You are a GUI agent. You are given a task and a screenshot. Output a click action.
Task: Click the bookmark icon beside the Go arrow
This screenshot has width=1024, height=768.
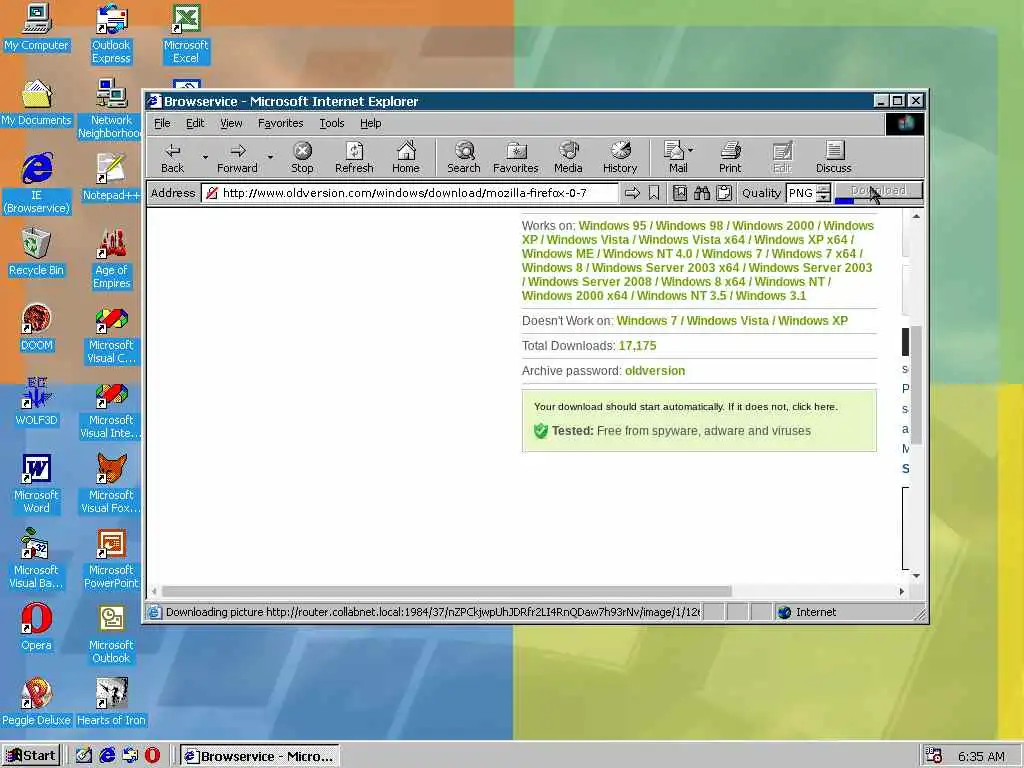[x=654, y=193]
